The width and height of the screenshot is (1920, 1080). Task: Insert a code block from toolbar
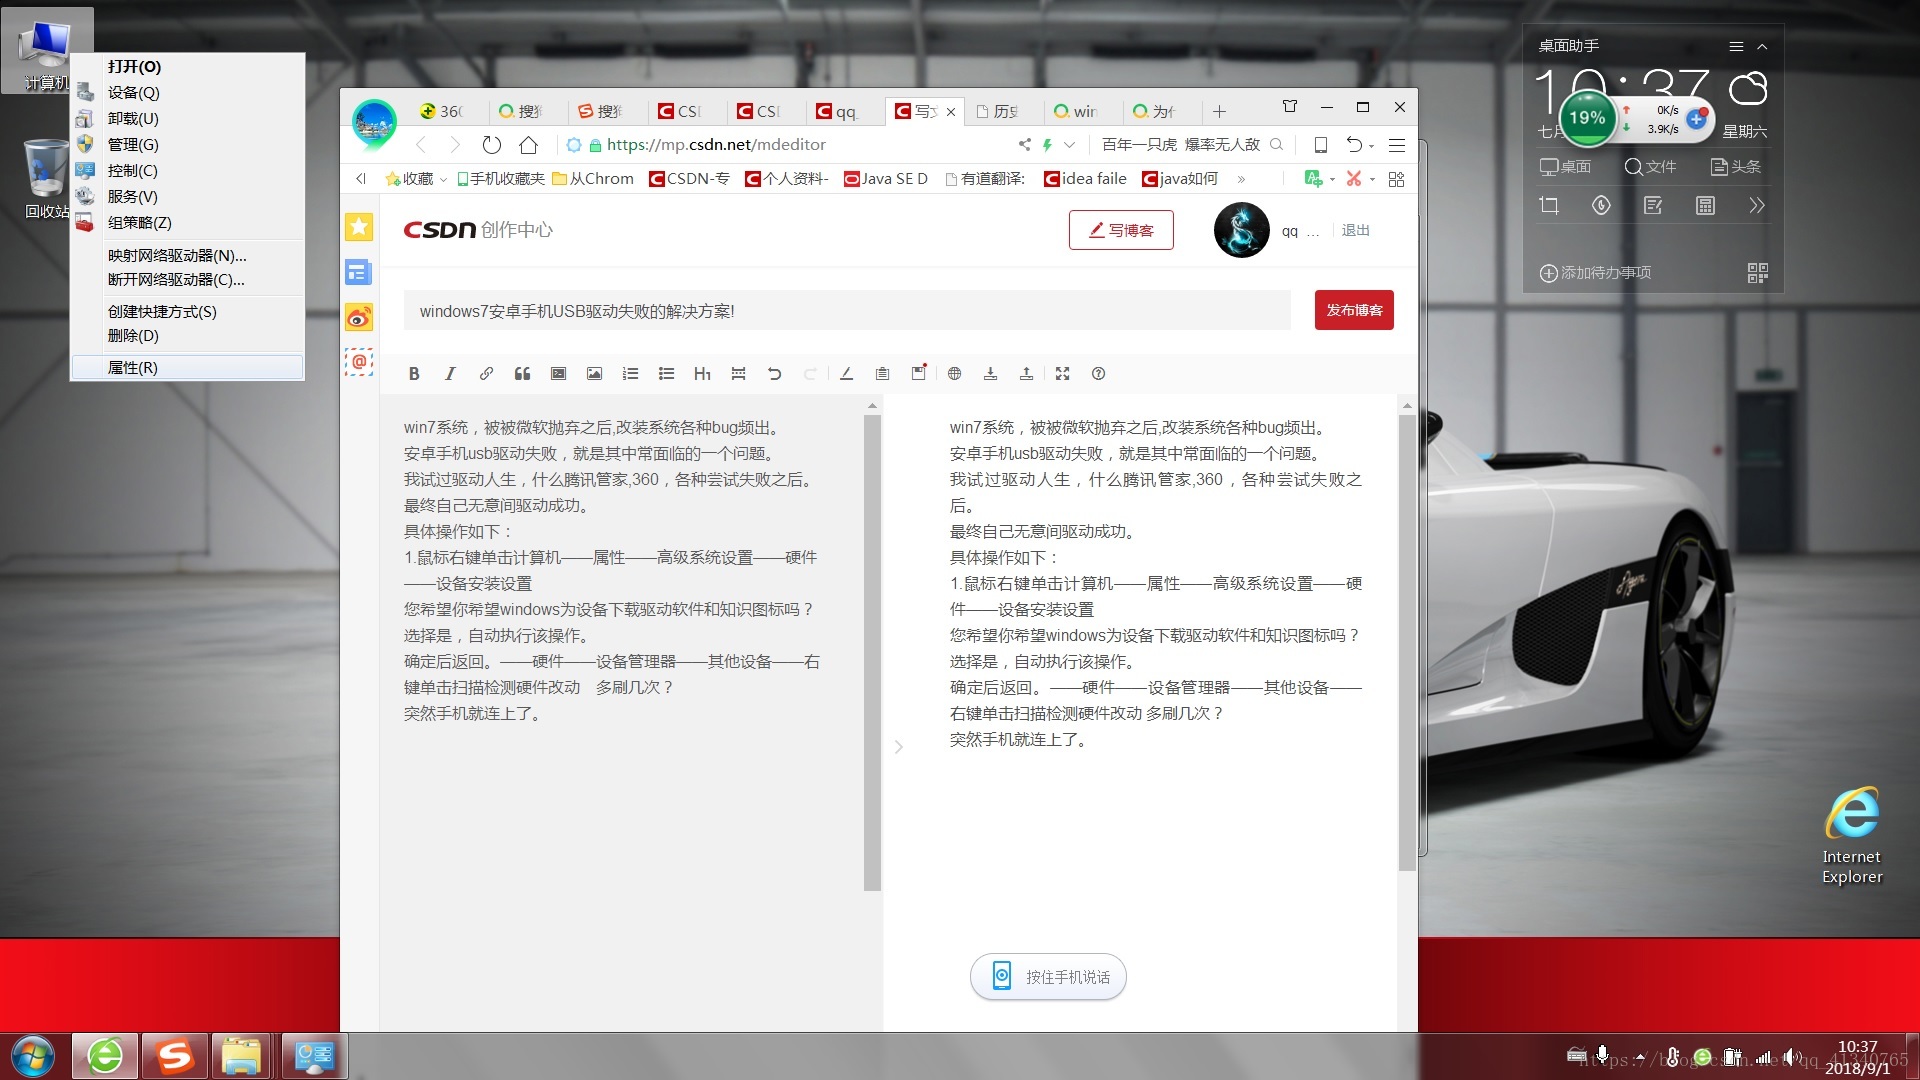pos(558,374)
